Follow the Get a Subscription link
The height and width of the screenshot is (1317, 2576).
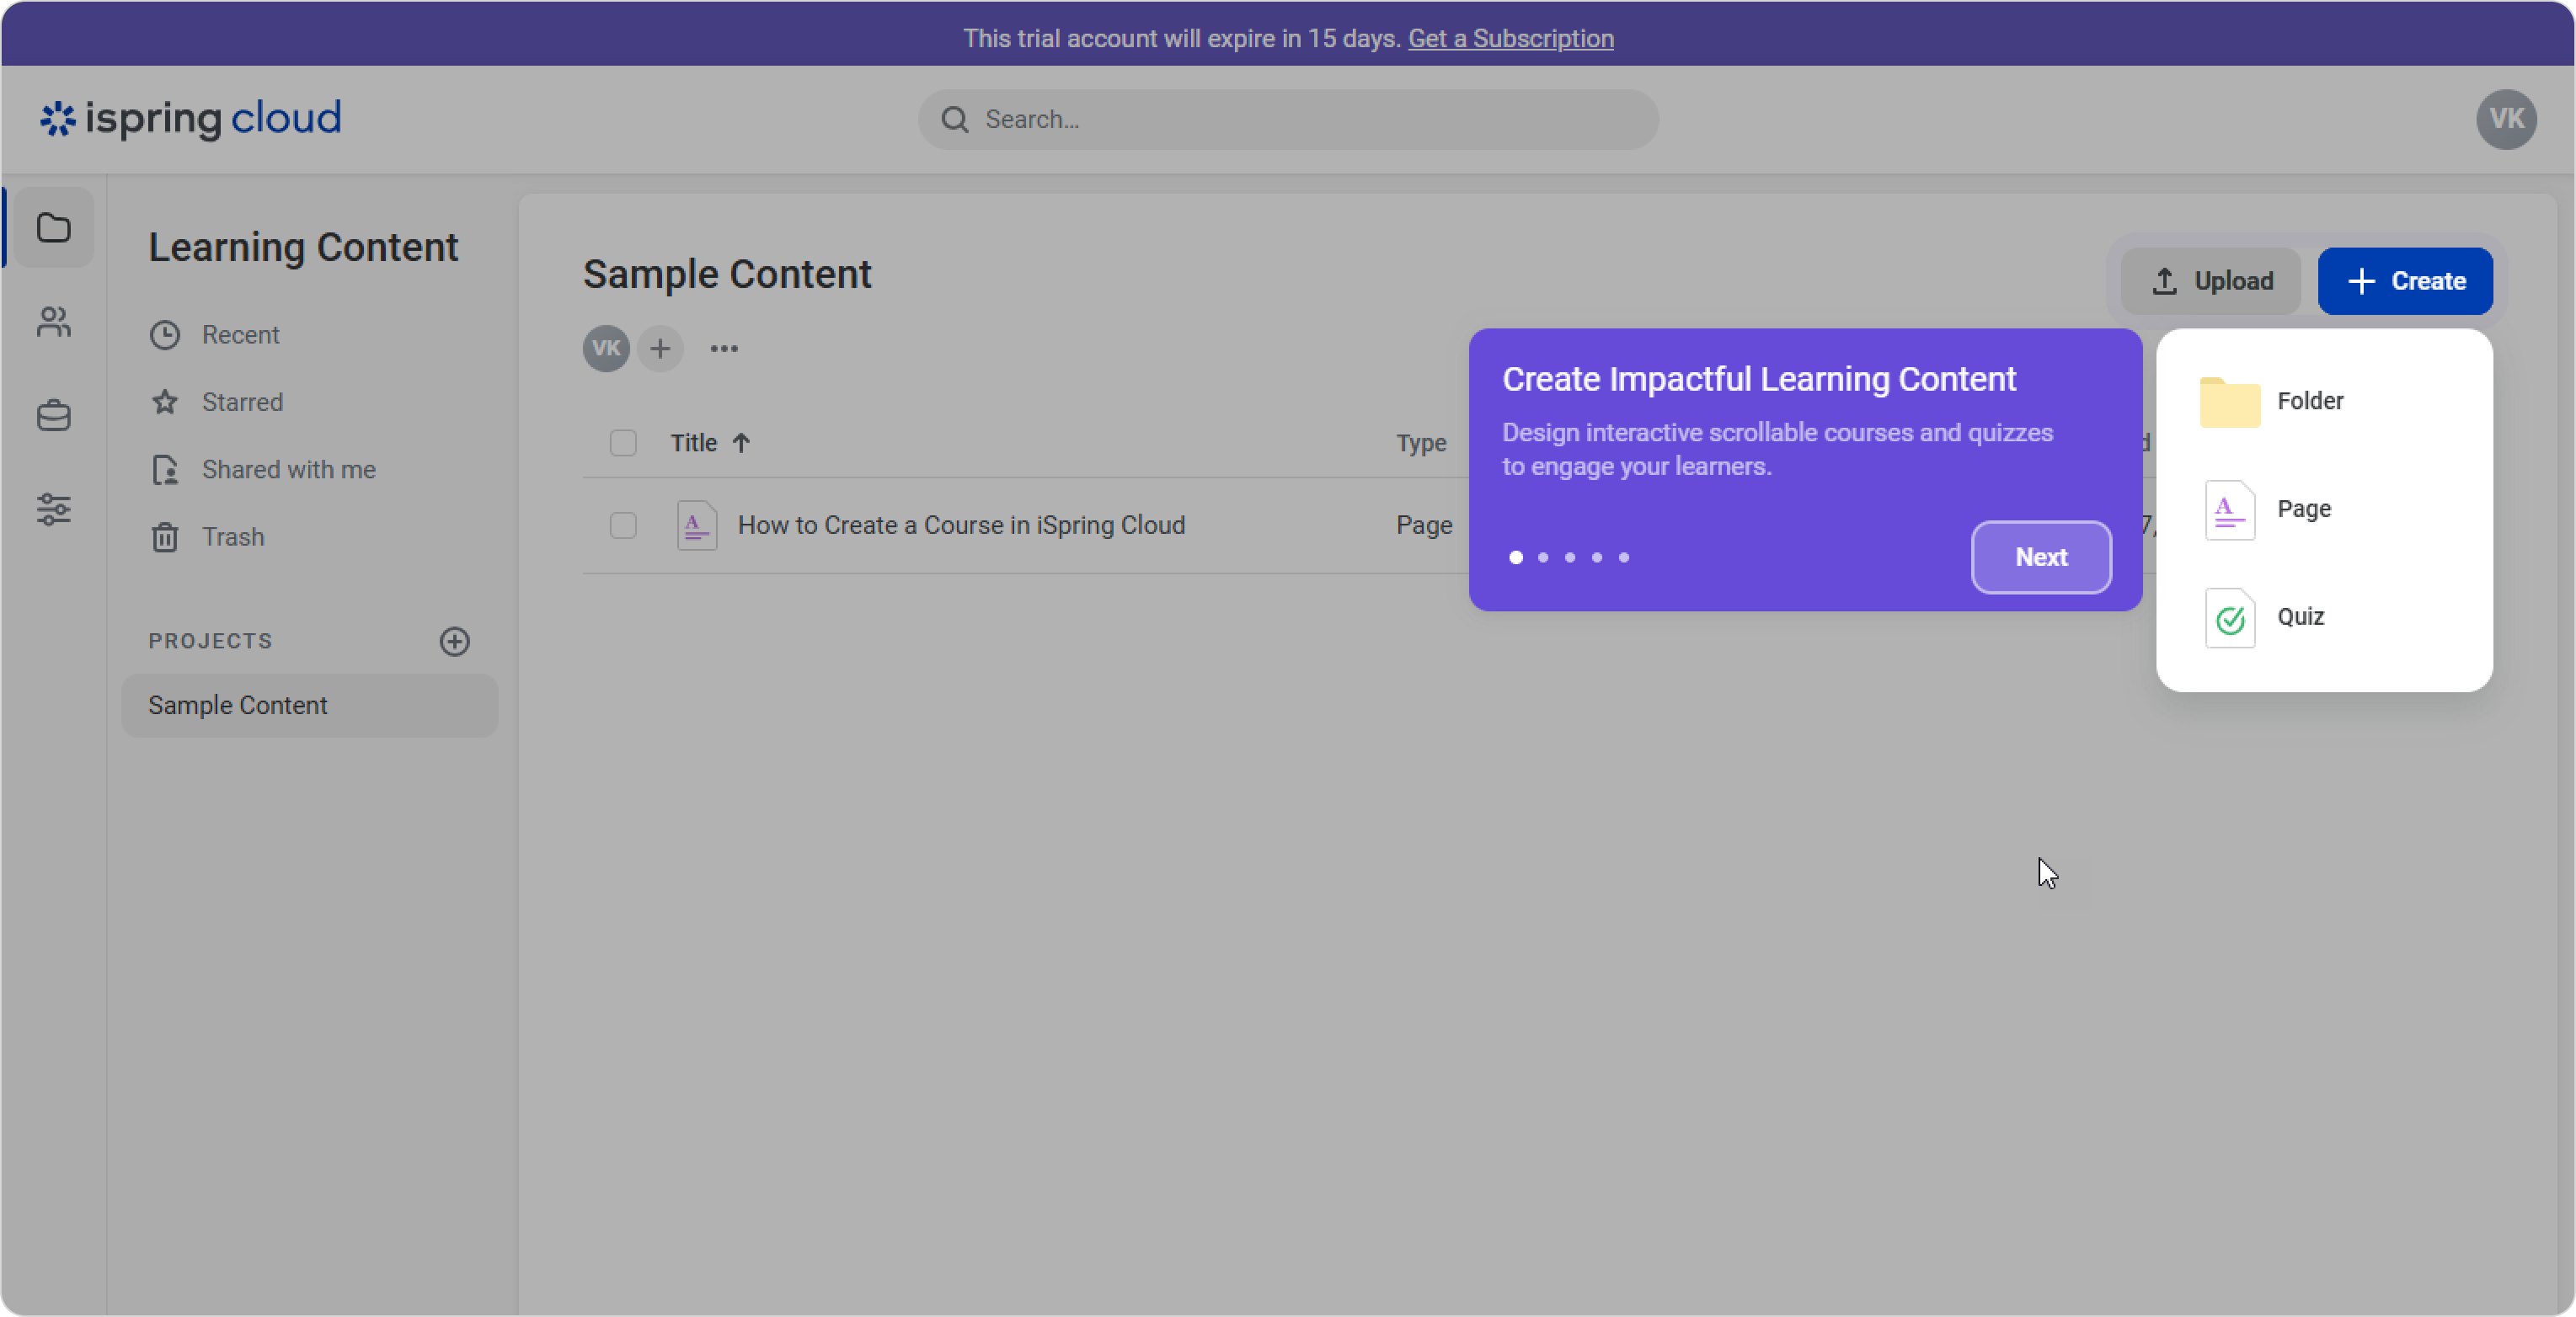[x=1510, y=38]
